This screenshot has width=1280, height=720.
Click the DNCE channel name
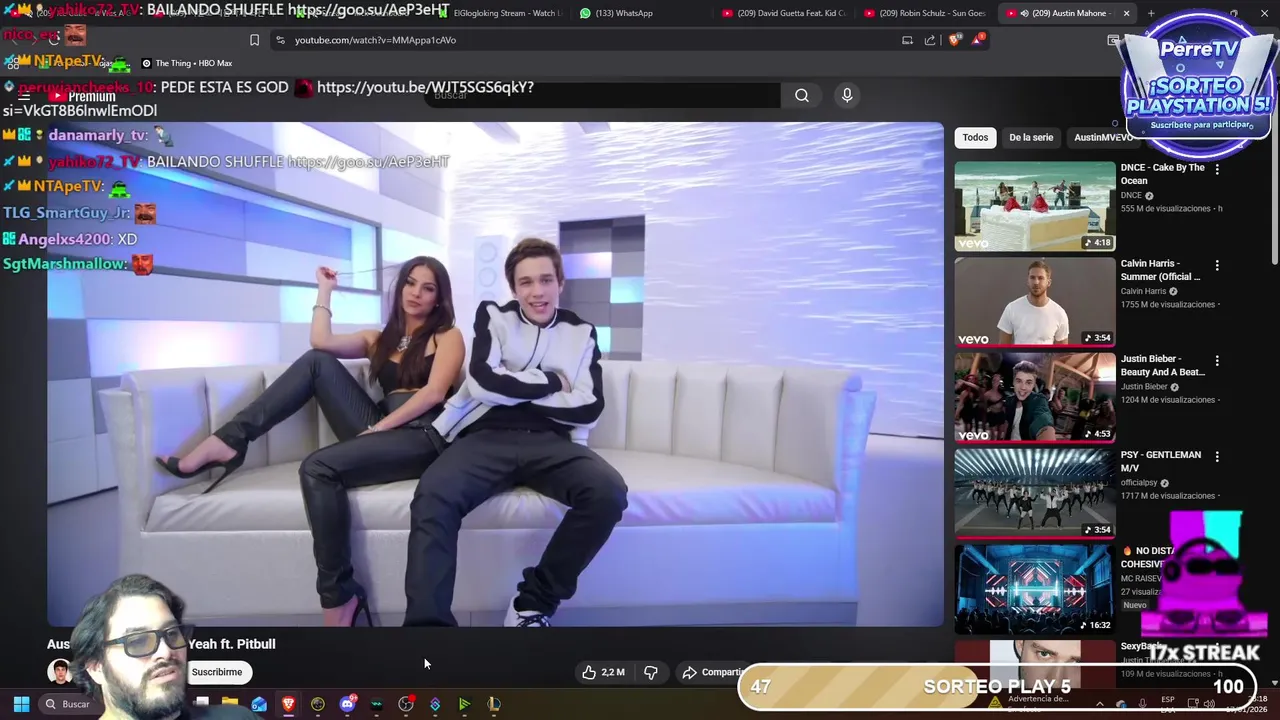coord(1131,196)
